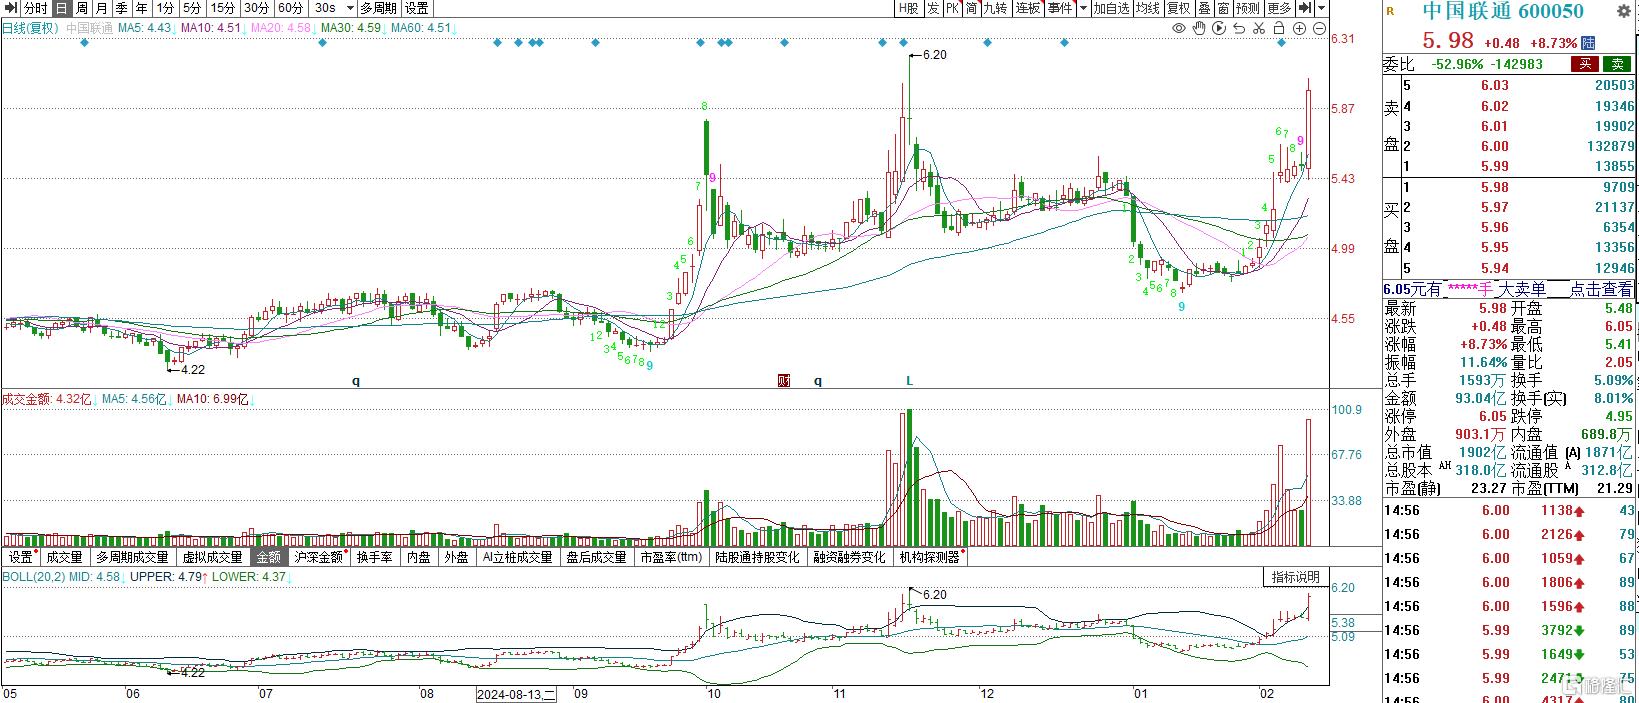Click the L marker below the 6.20 peak

[x=910, y=381]
